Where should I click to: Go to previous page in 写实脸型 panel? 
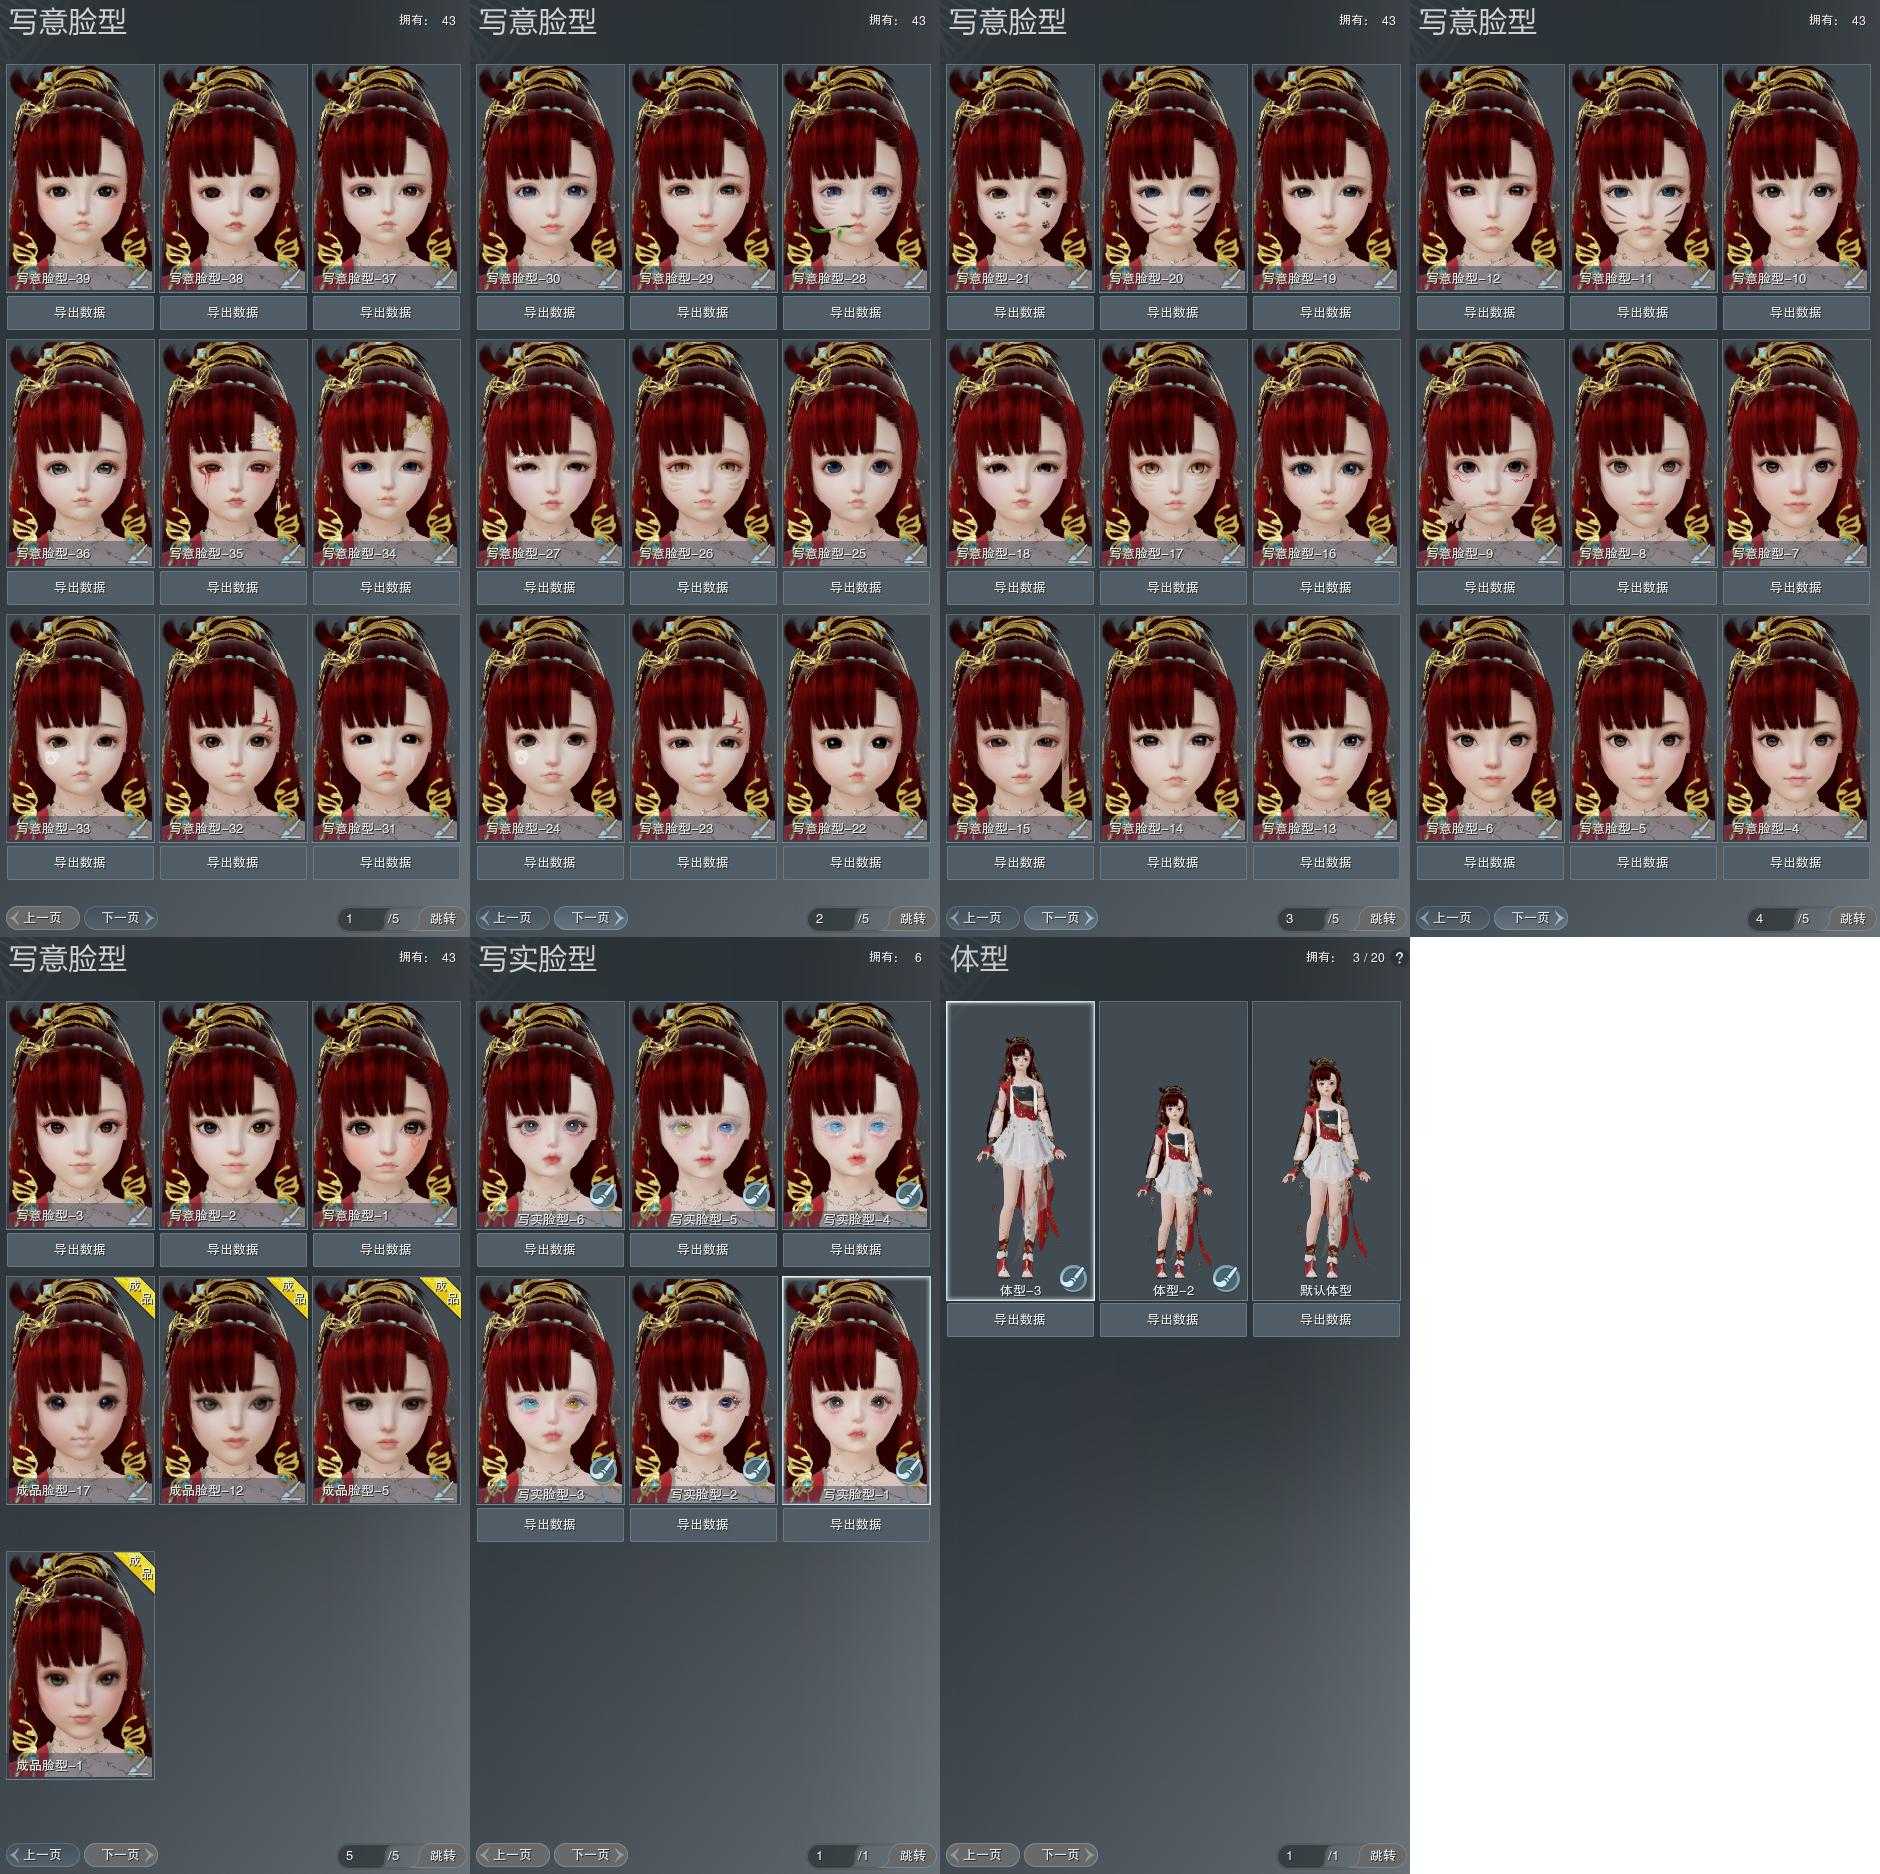[512, 1855]
